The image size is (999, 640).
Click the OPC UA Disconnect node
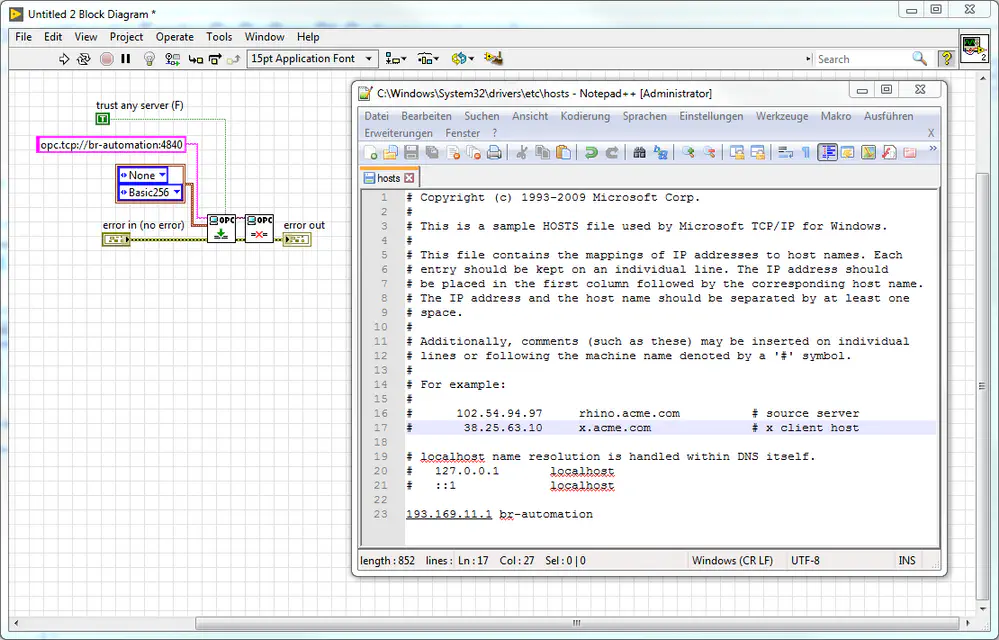(x=259, y=227)
